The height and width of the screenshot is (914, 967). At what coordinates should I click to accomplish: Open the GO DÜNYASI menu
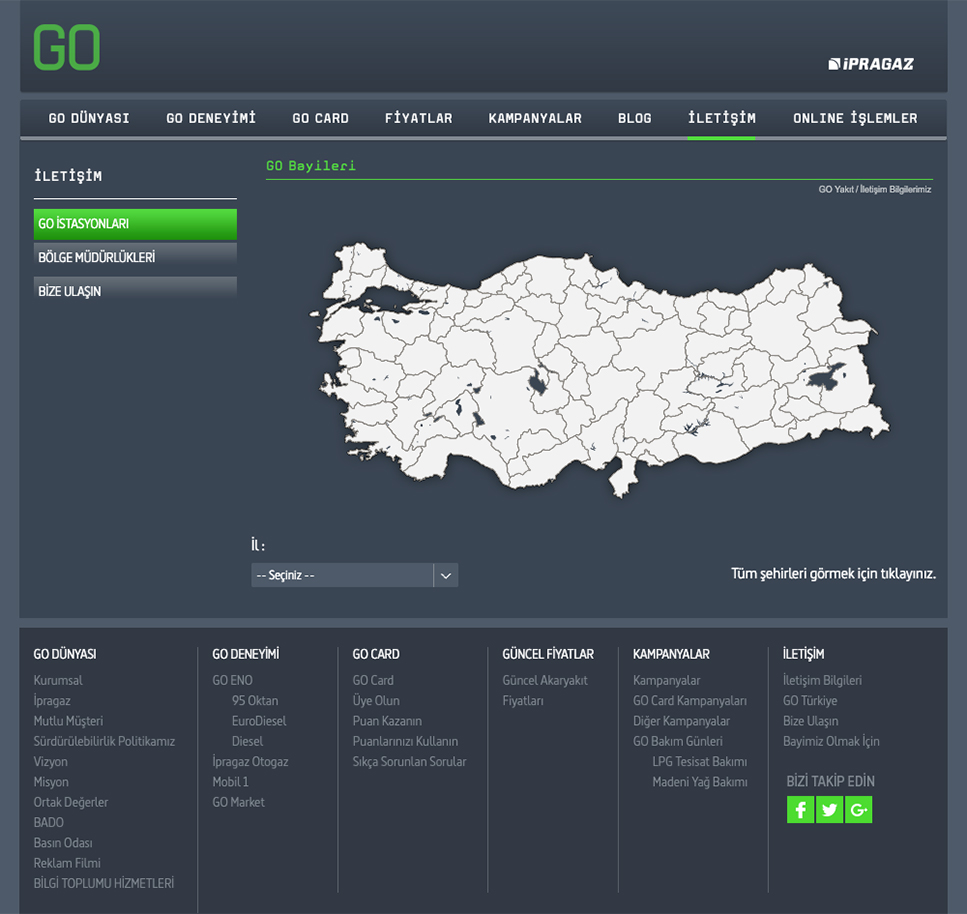(89, 118)
